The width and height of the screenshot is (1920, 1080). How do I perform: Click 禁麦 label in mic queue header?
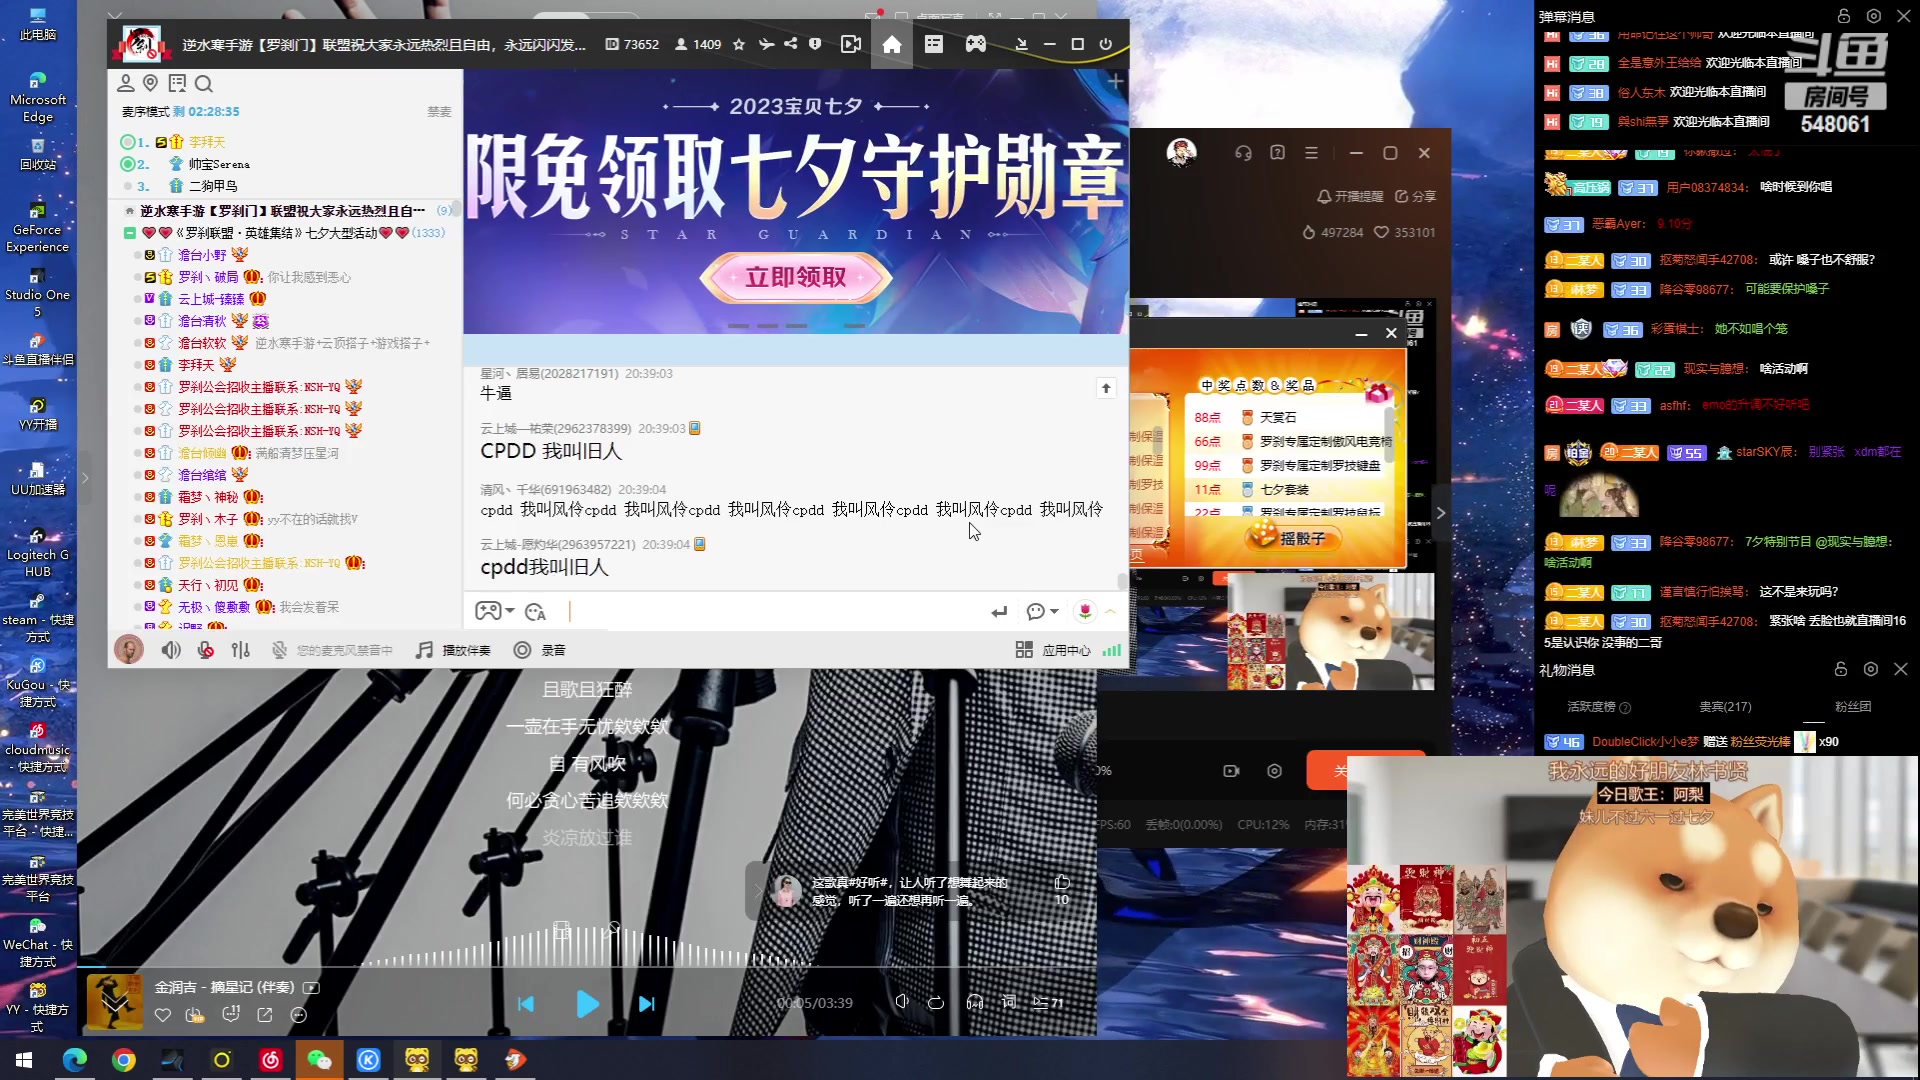pyautogui.click(x=439, y=112)
